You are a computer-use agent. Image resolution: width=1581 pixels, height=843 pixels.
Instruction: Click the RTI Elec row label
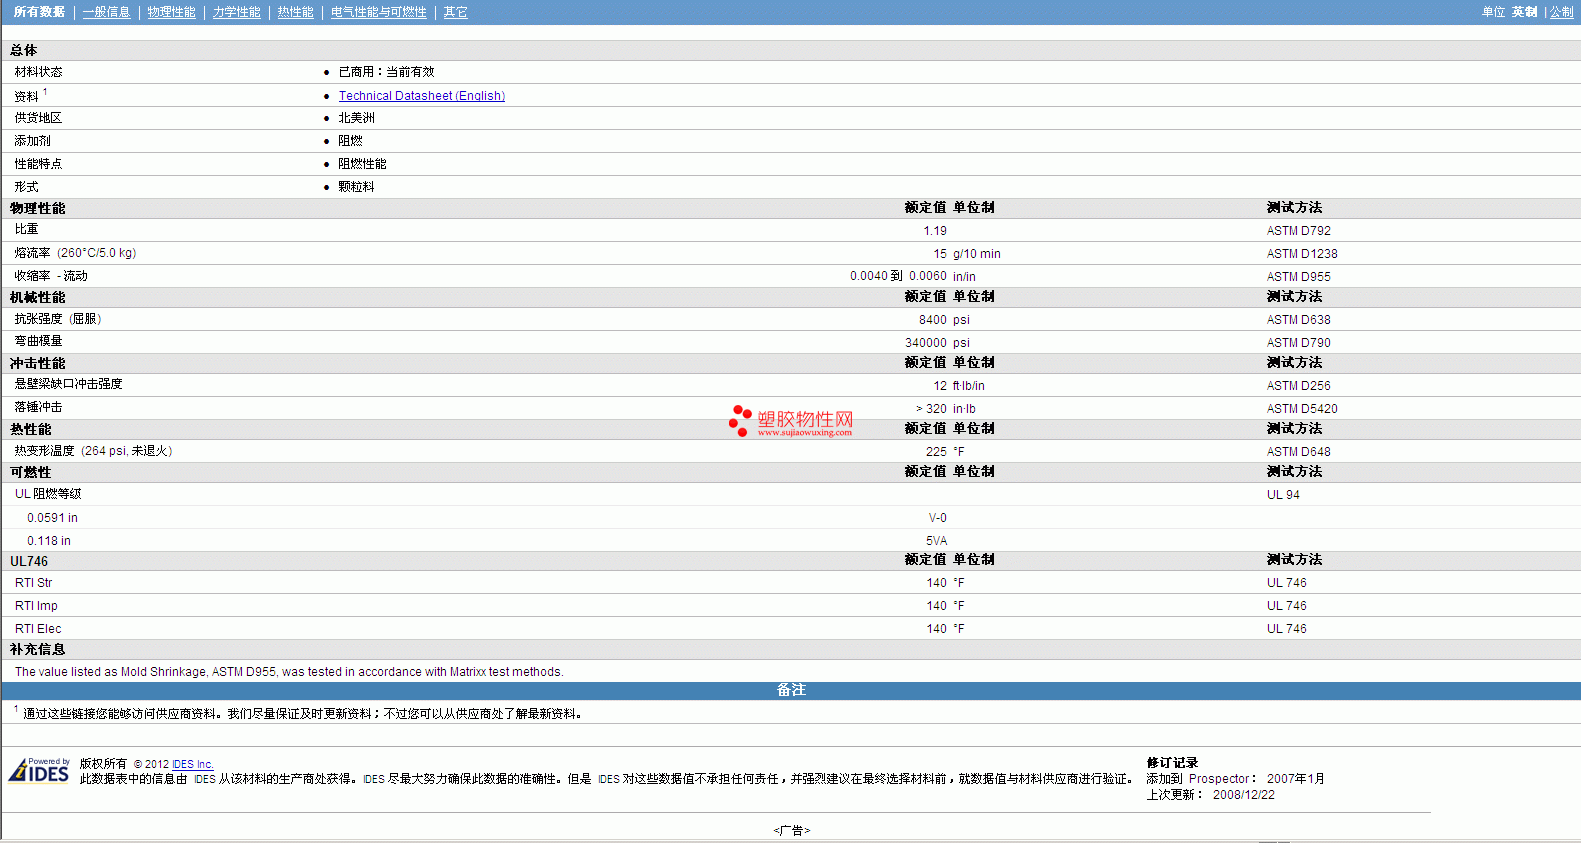pos(38,629)
